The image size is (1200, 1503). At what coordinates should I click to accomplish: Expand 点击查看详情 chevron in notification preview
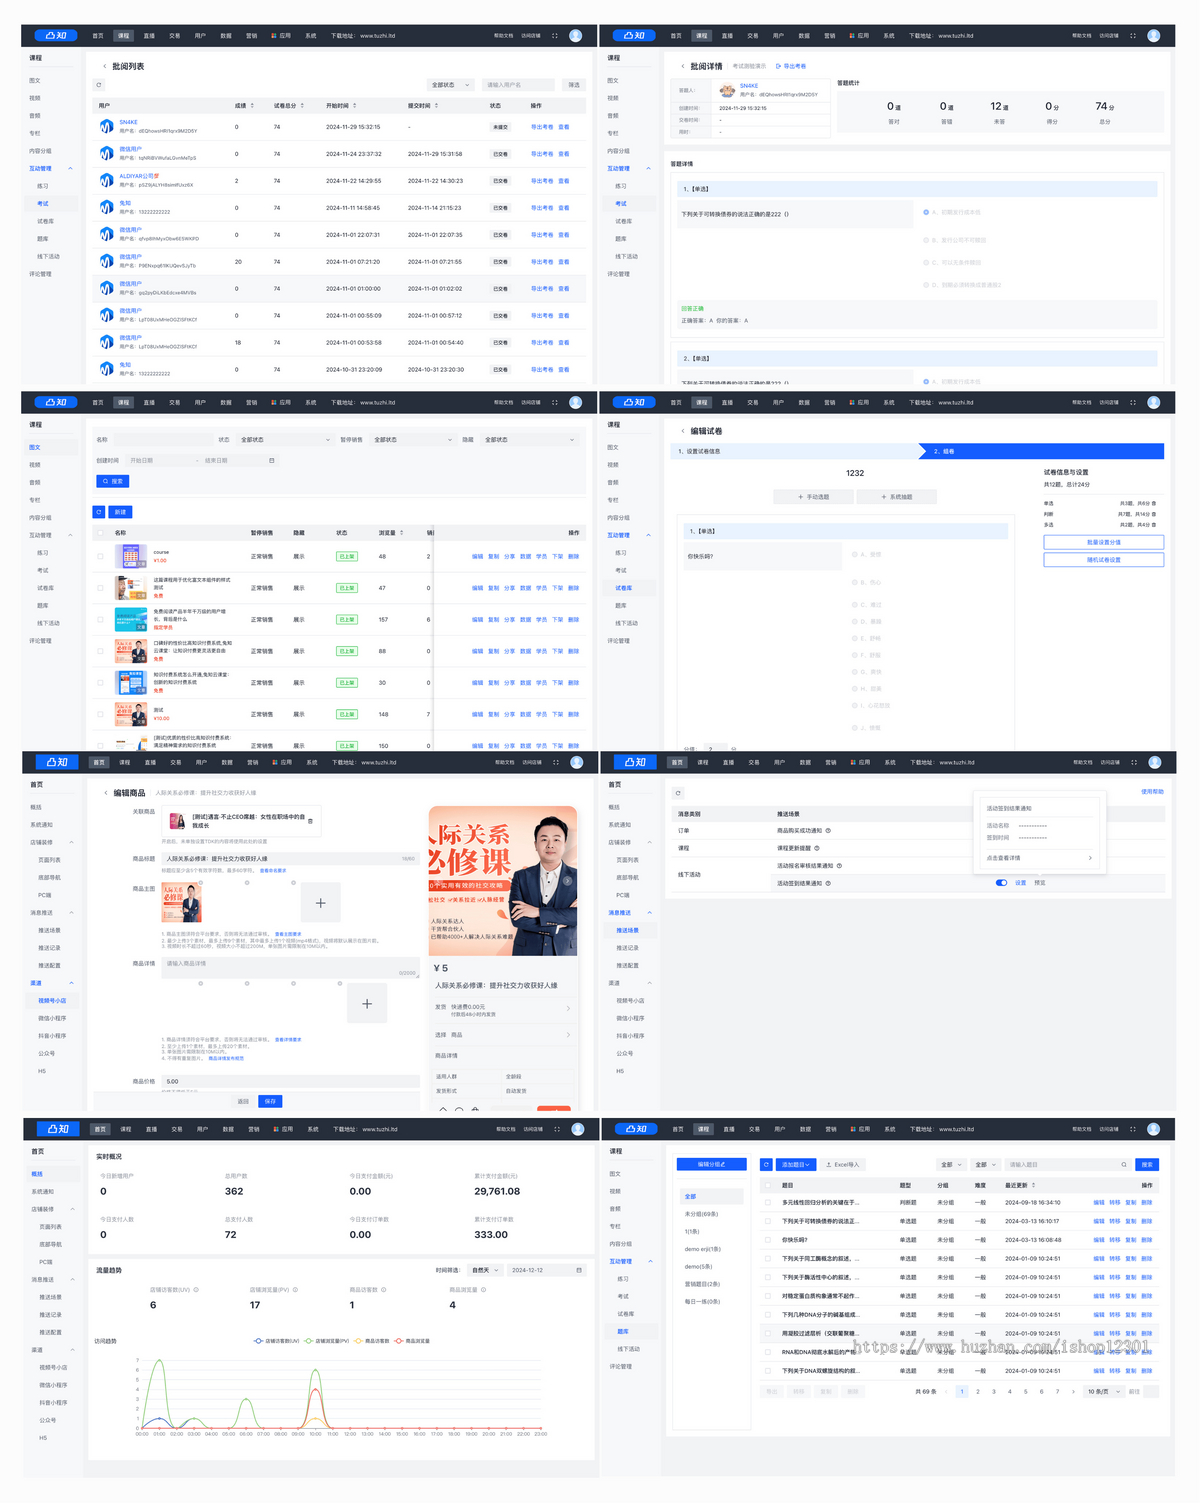1090,858
